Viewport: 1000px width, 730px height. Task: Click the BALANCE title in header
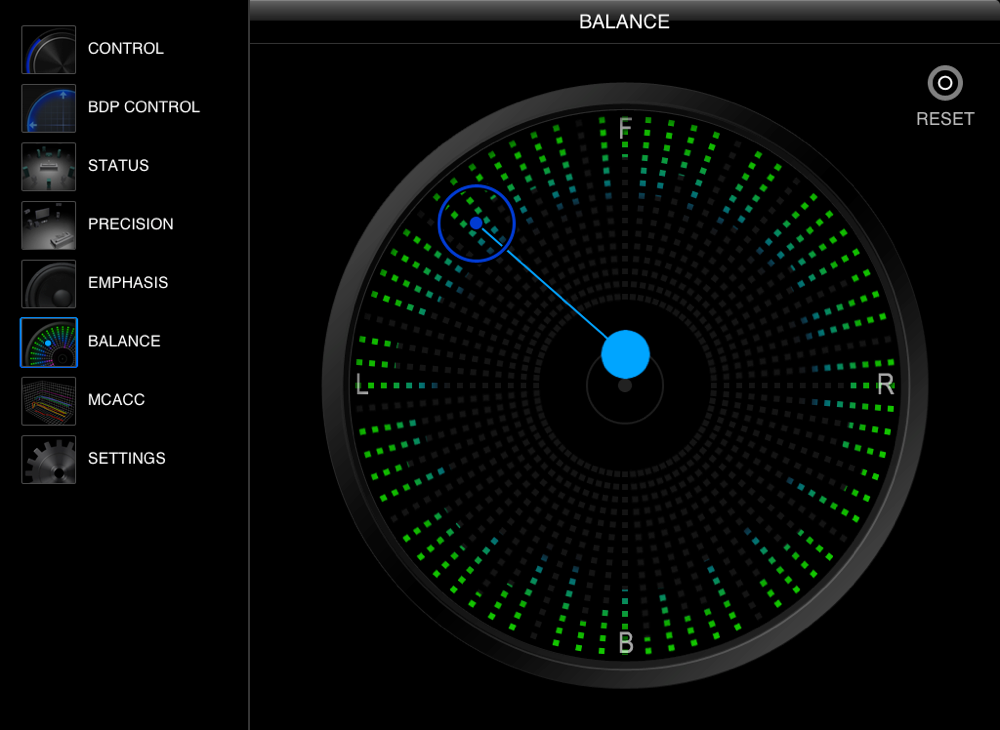point(624,22)
